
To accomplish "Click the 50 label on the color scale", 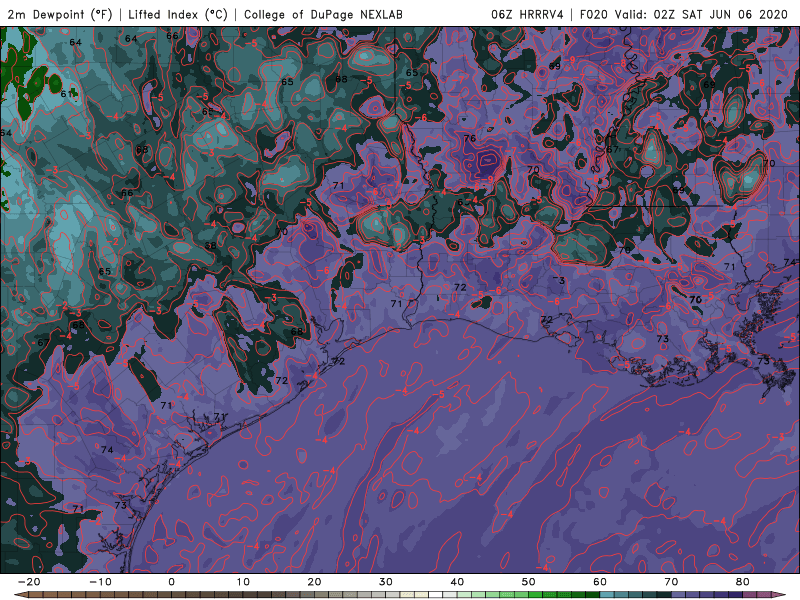I will pyautogui.click(x=529, y=582).
